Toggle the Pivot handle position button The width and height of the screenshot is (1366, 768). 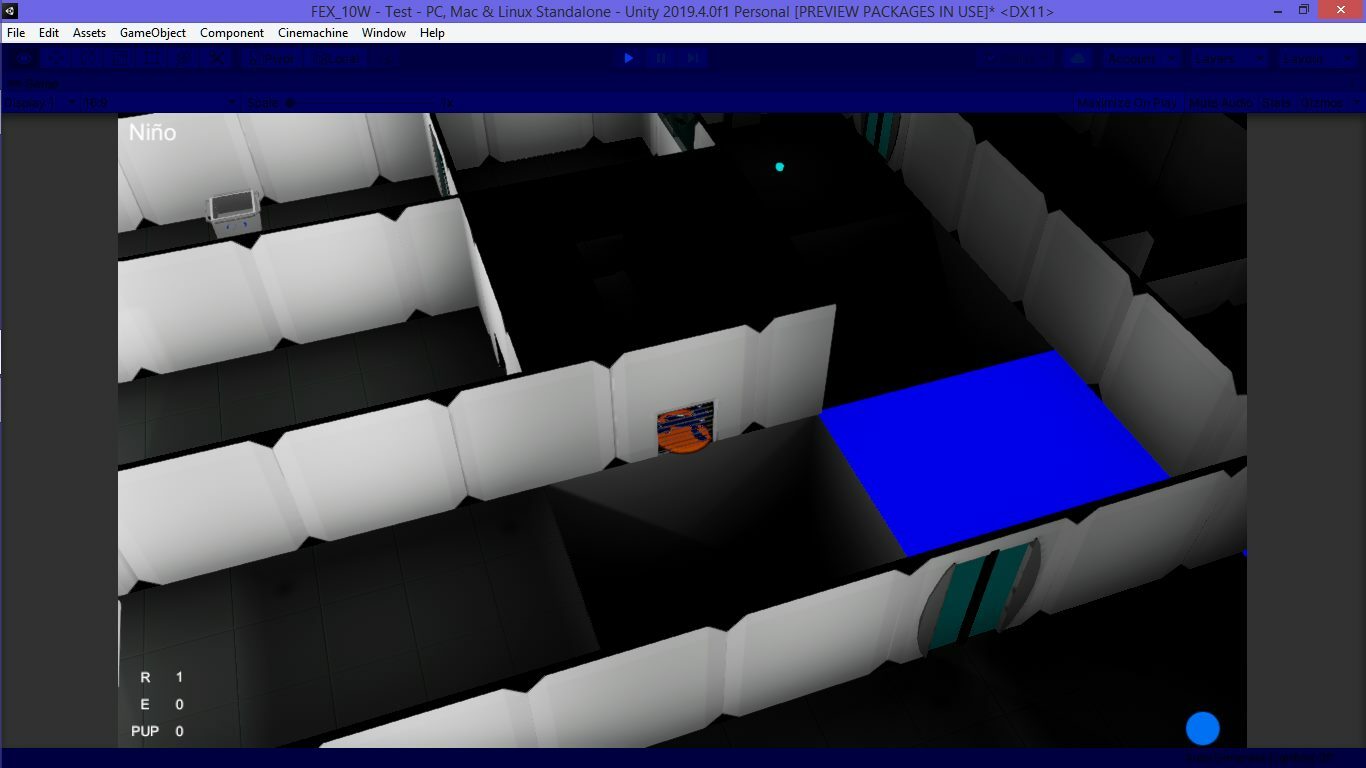[272, 59]
